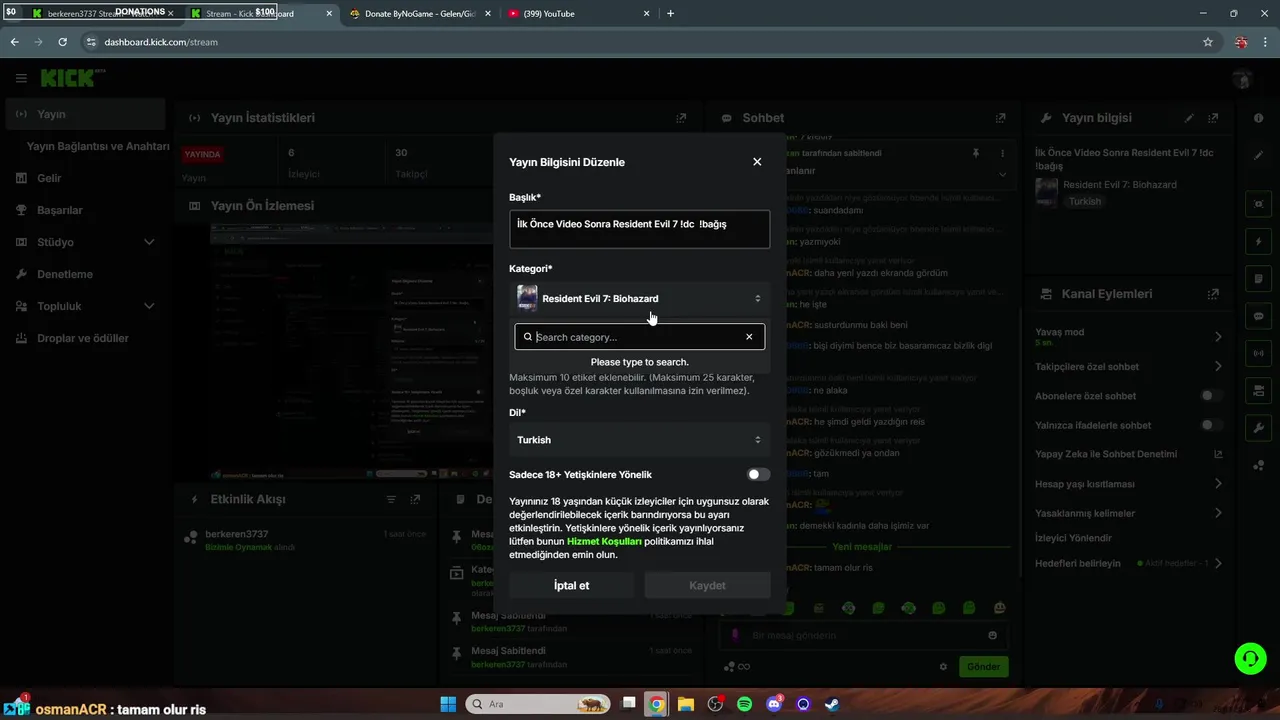Open Takipçilere özel sohbet options
This screenshot has height=720, width=1280.
pos(1129,366)
